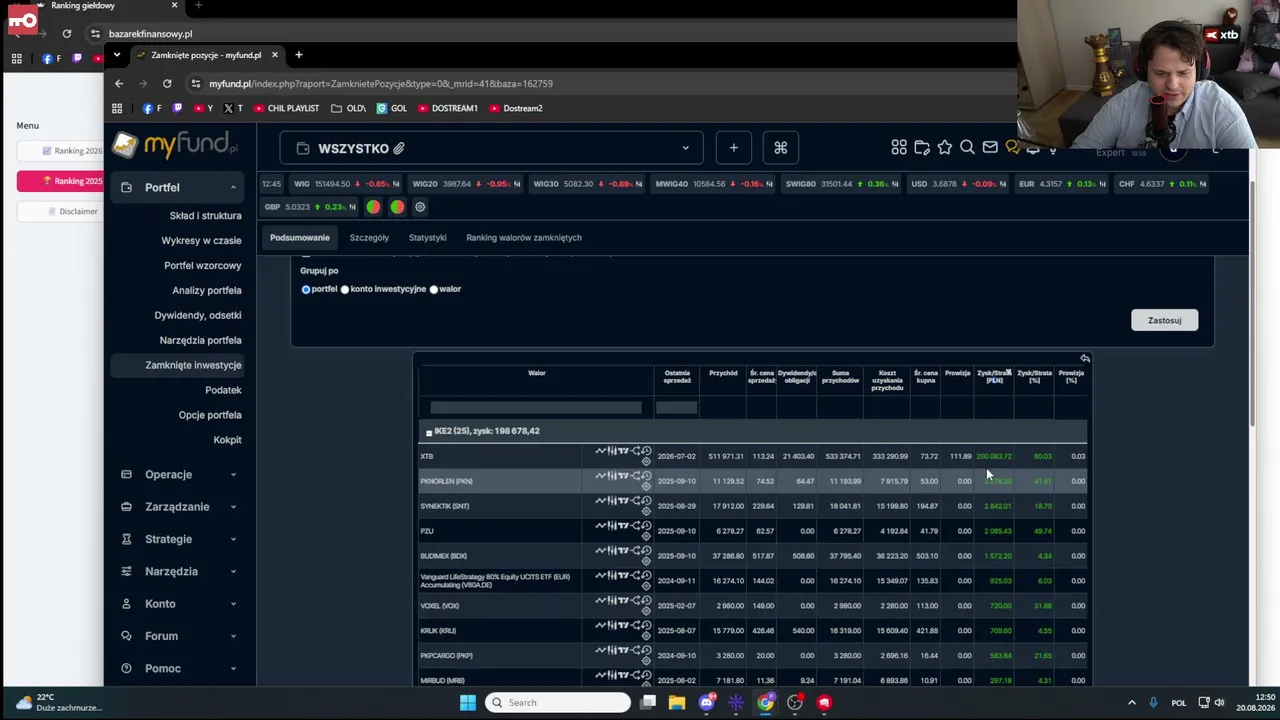Open the Windows Start menu
1280x720 pixels.
click(x=468, y=702)
